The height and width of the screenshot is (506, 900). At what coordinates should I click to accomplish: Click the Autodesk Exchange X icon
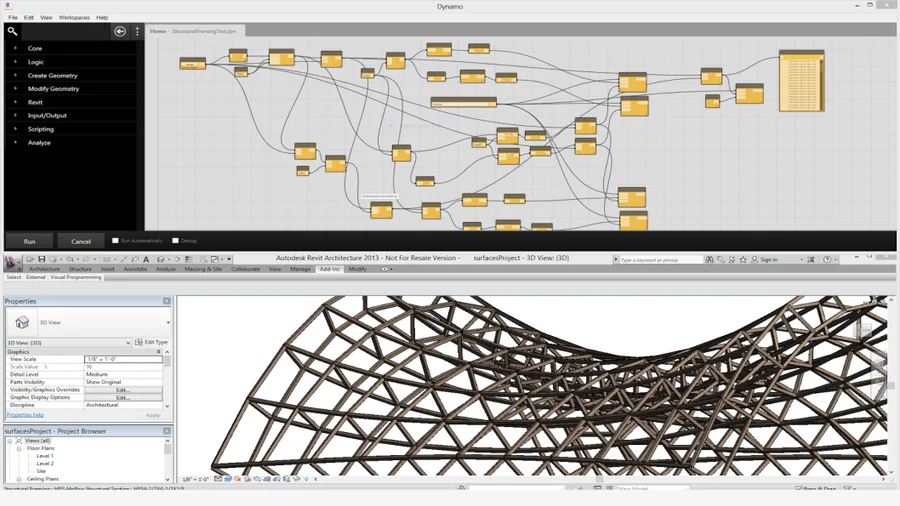810,260
